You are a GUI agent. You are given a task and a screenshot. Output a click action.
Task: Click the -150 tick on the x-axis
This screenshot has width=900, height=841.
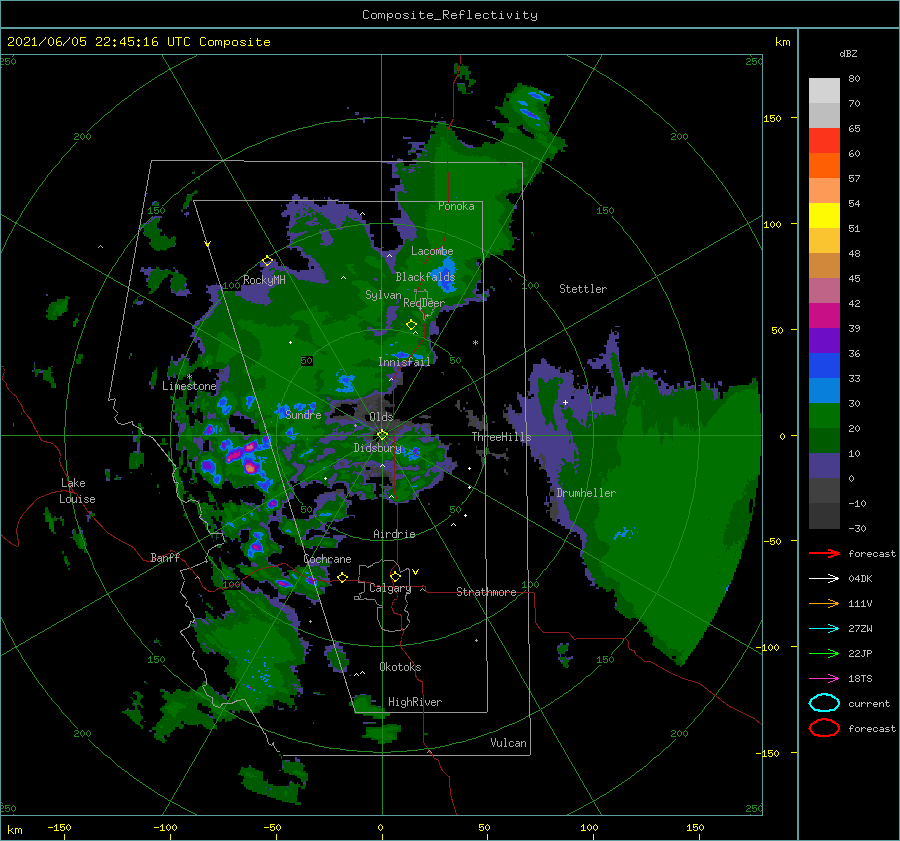point(59,827)
